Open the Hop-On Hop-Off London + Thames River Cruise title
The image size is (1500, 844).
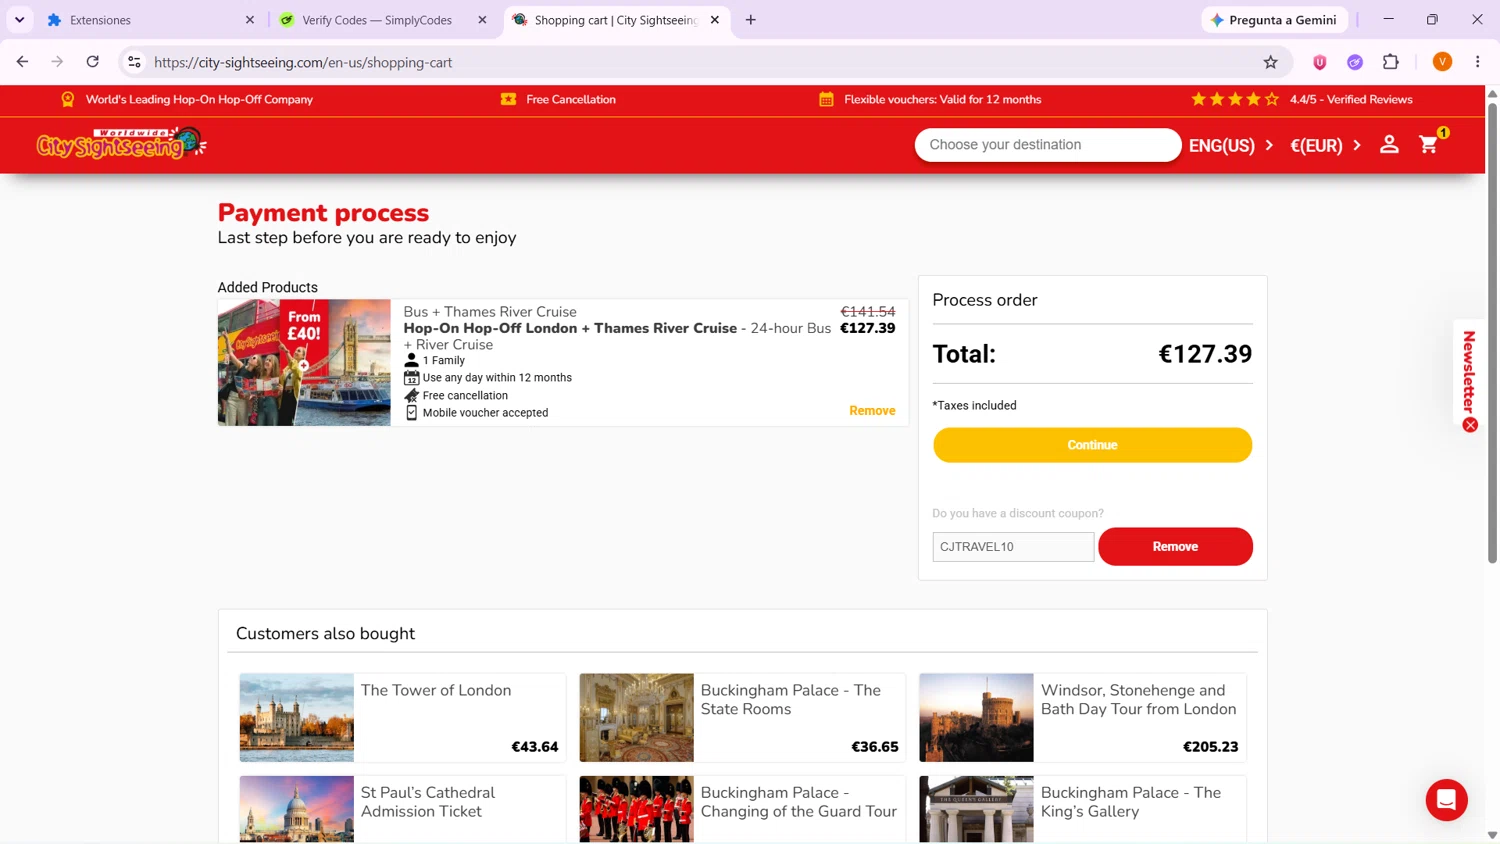point(570,328)
